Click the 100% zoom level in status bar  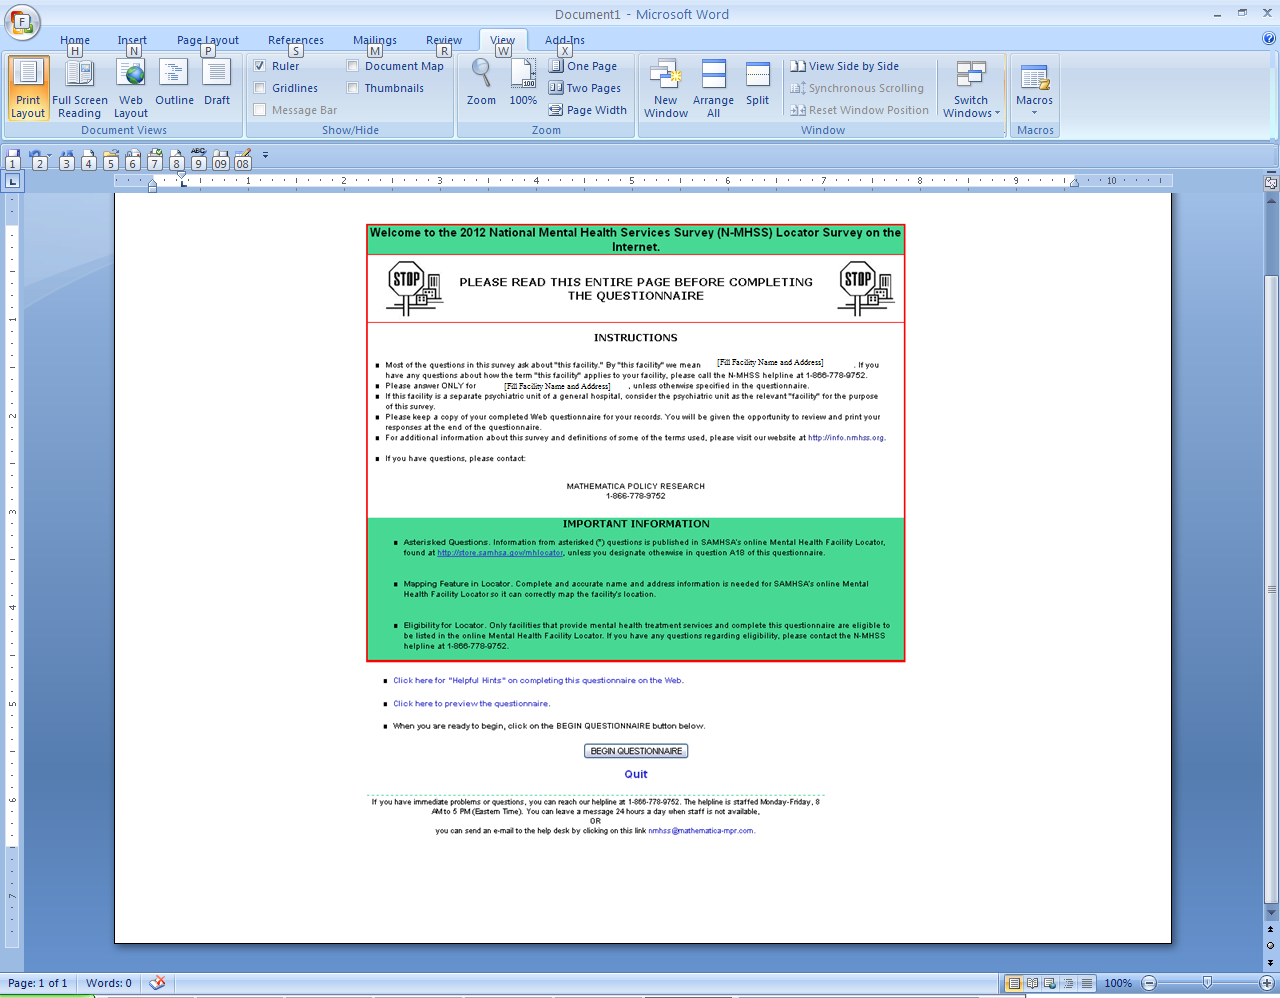[x=1118, y=983]
